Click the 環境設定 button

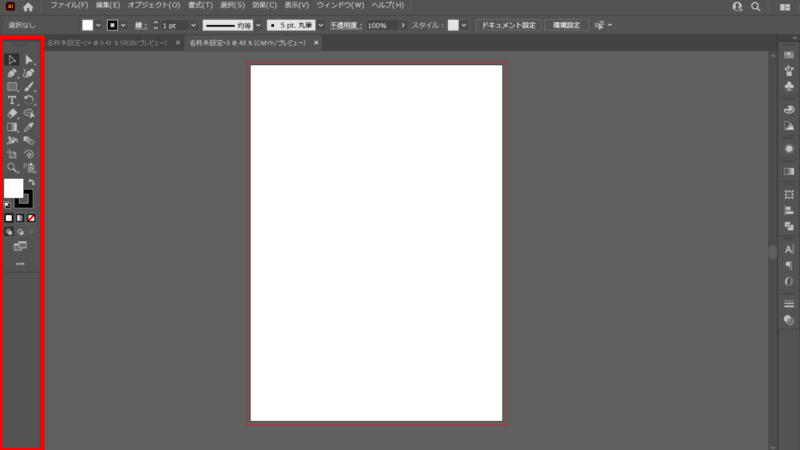(x=566, y=25)
